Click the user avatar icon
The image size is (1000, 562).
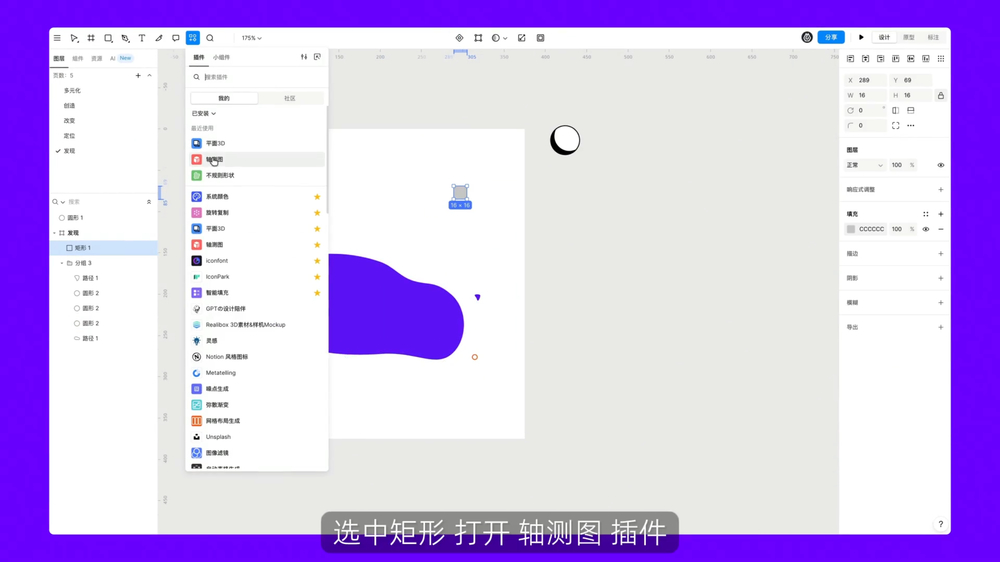[807, 38]
